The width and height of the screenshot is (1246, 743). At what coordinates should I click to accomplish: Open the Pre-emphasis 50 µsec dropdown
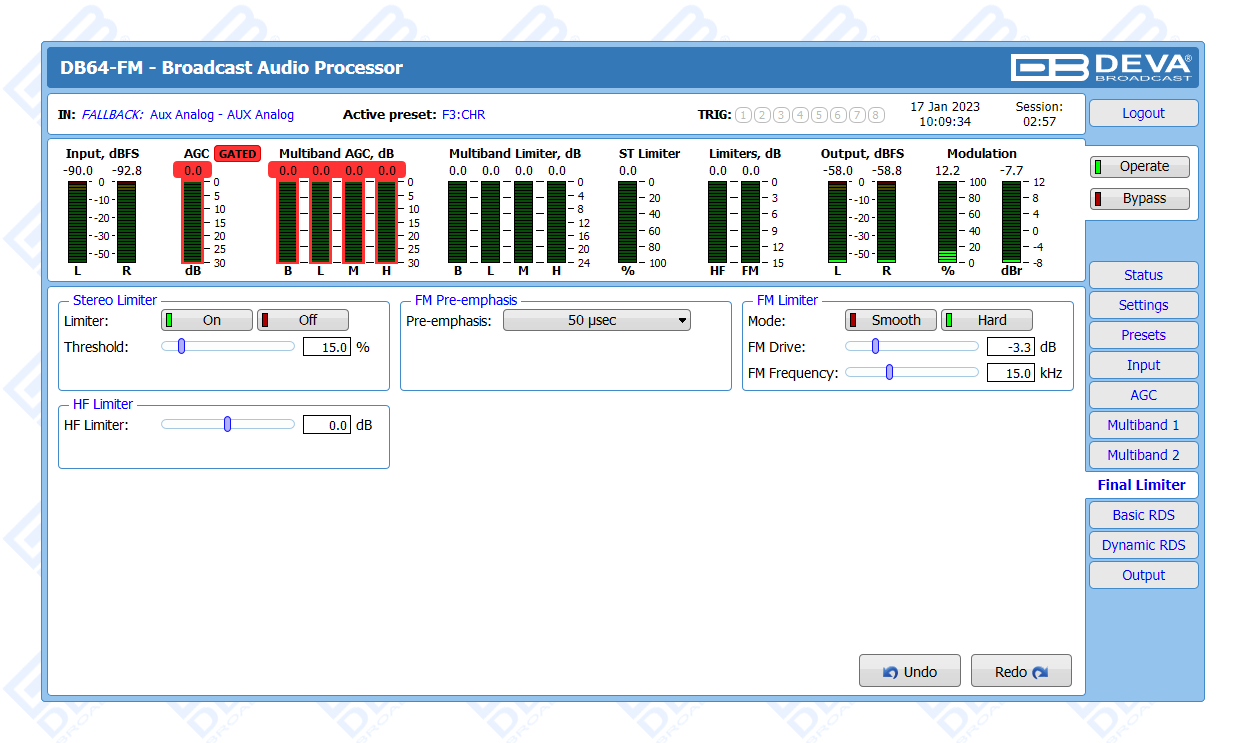tap(597, 321)
